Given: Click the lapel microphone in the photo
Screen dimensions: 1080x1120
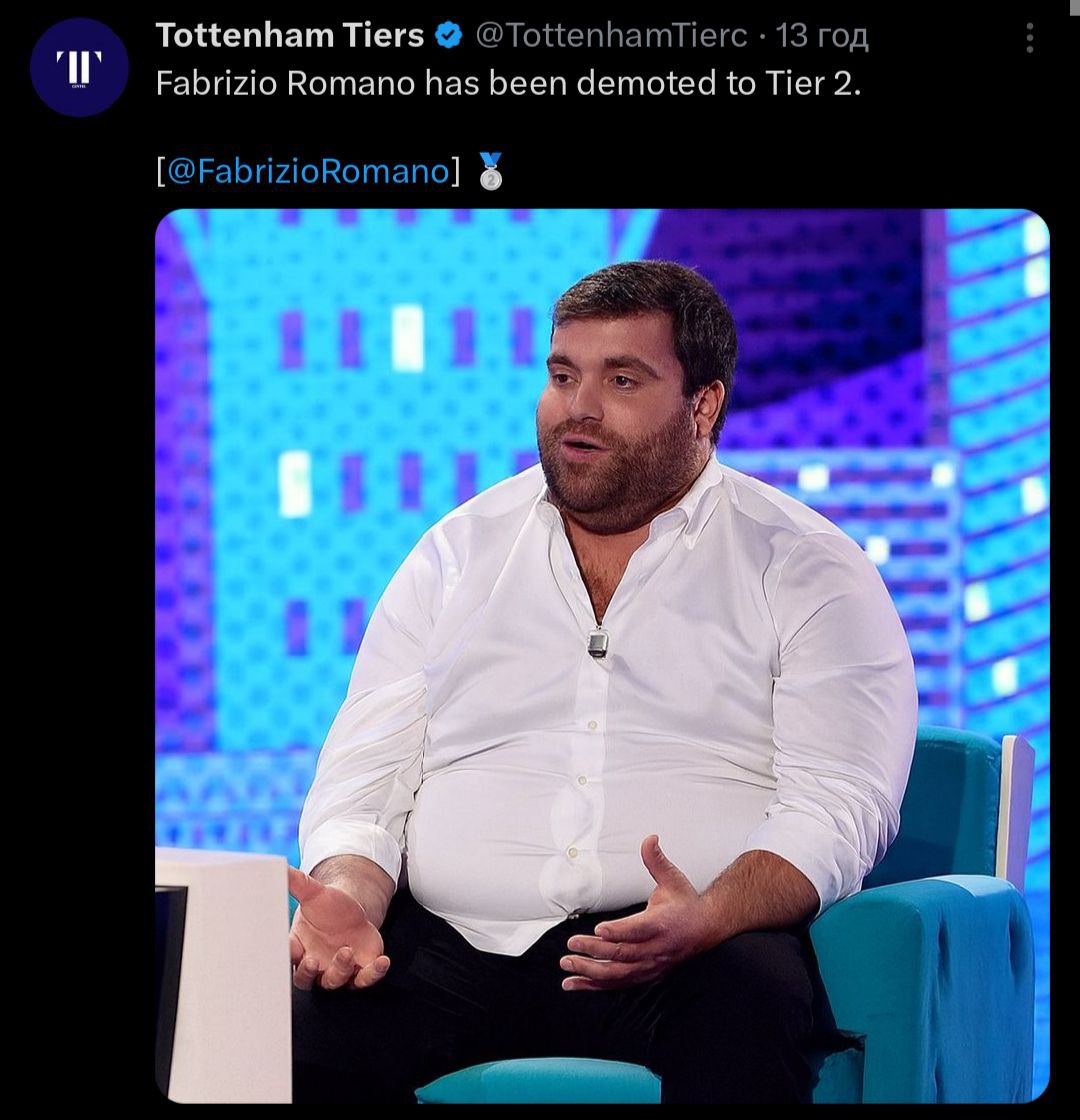Looking at the screenshot, I should [x=598, y=642].
